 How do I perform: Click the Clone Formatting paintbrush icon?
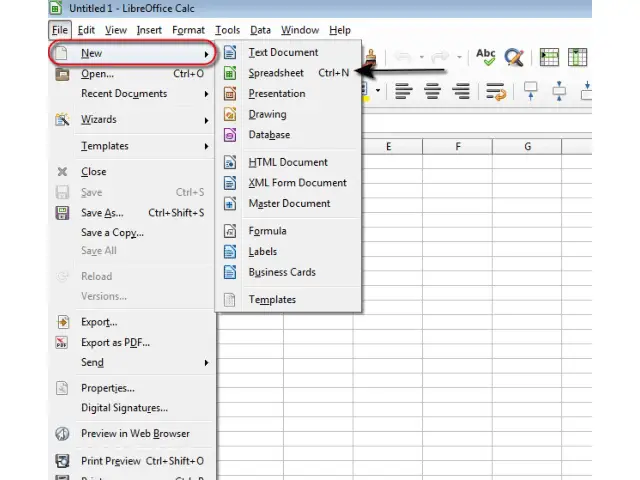pyautogui.click(x=371, y=57)
